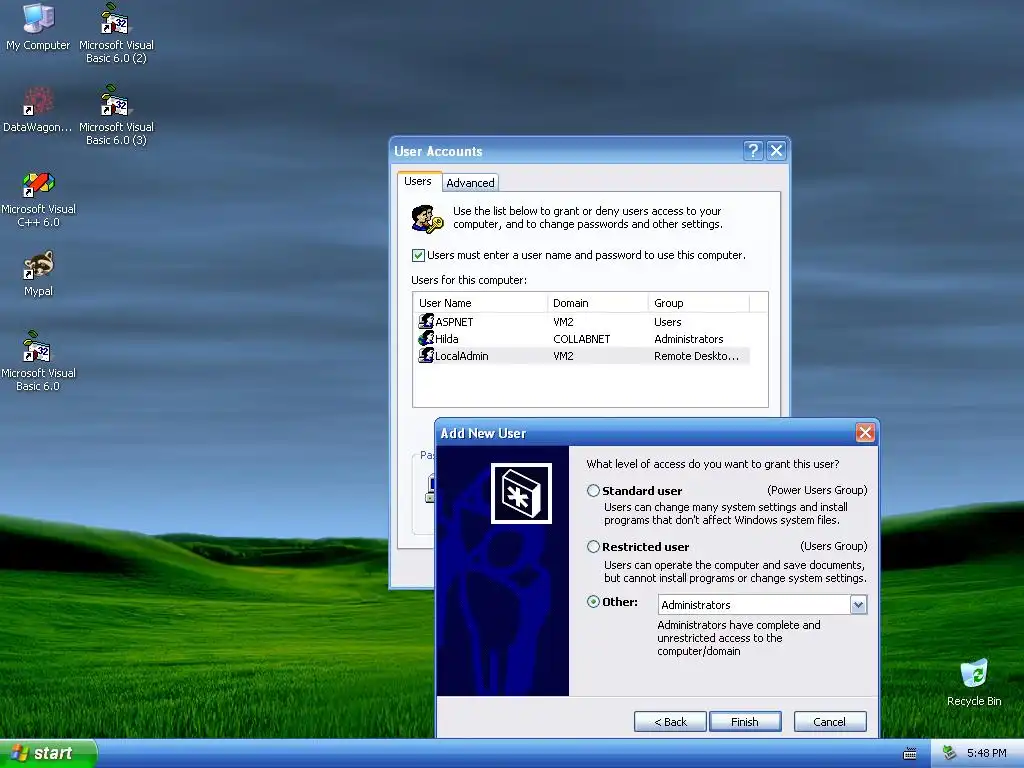
Task: Click the Users group cell for ASPNET
Action: tap(667, 322)
